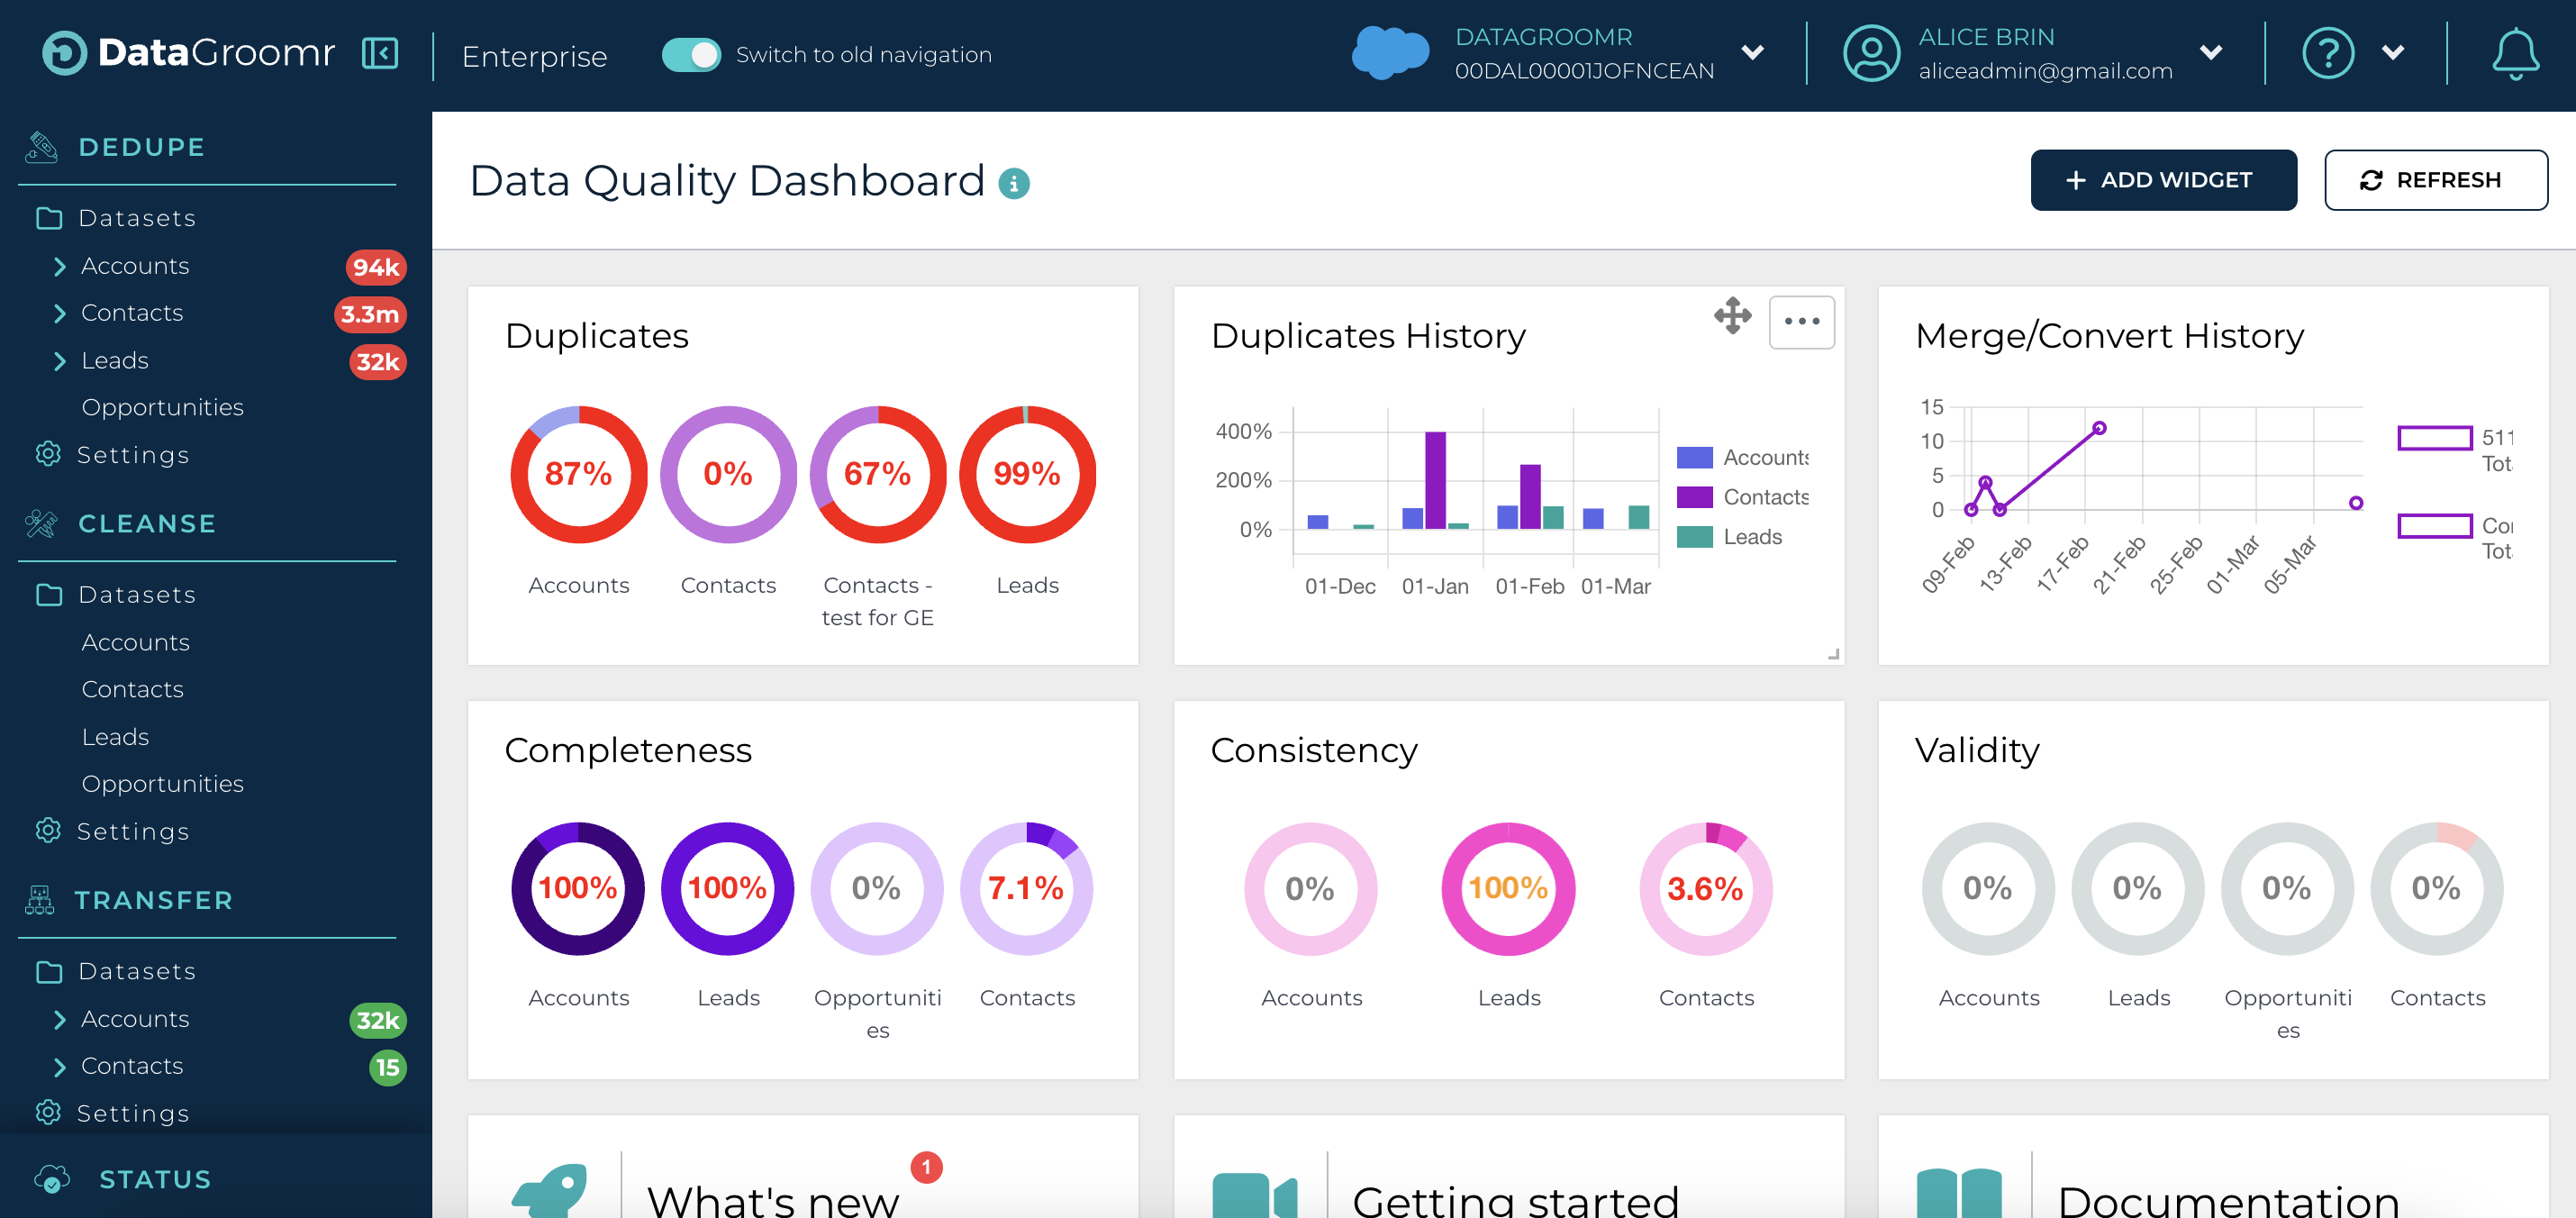Click the dashboard info icon
Screen dimensions: 2576x1218
click(1013, 184)
